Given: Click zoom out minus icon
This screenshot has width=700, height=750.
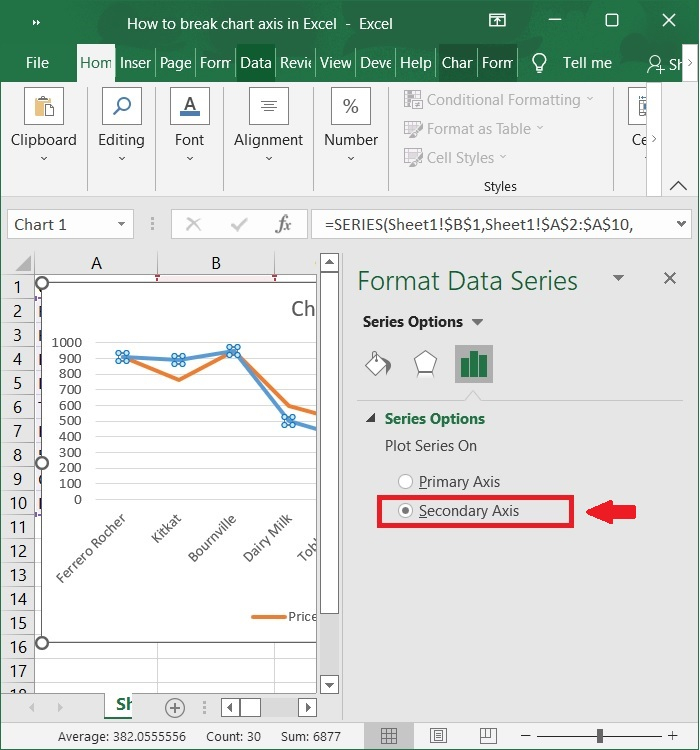Looking at the screenshot, I should [x=525, y=736].
